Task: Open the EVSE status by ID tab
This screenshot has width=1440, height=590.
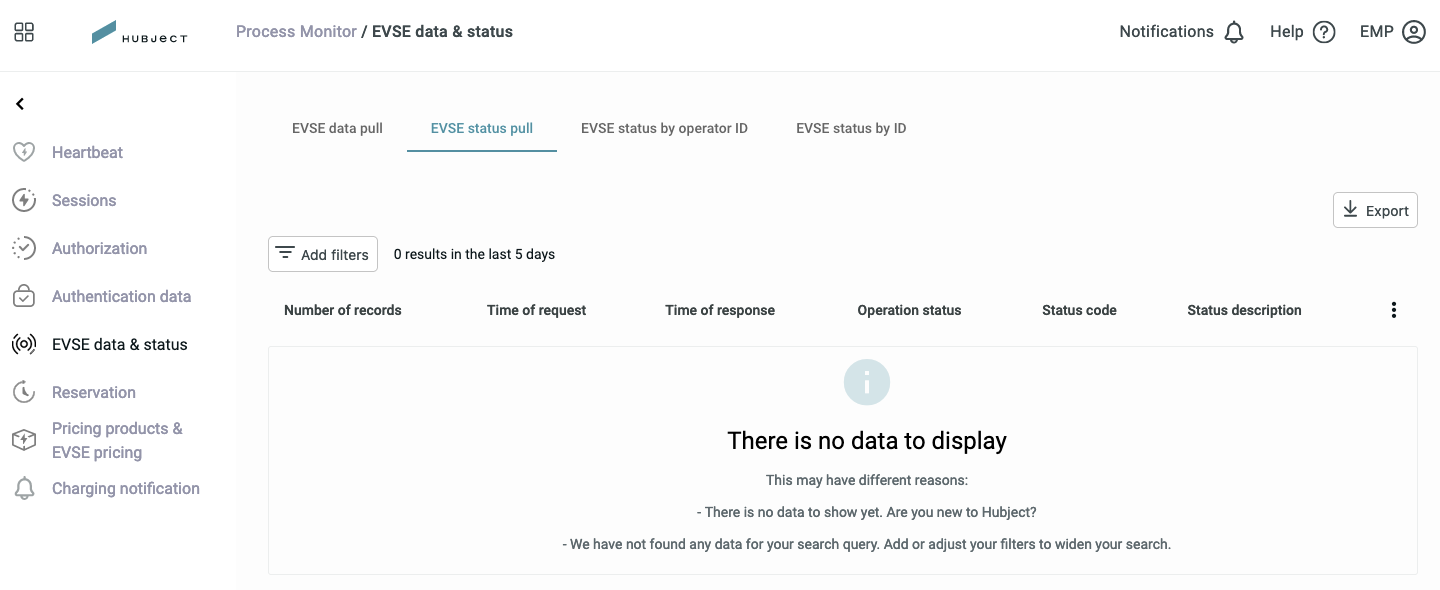Action: [x=851, y=128]
